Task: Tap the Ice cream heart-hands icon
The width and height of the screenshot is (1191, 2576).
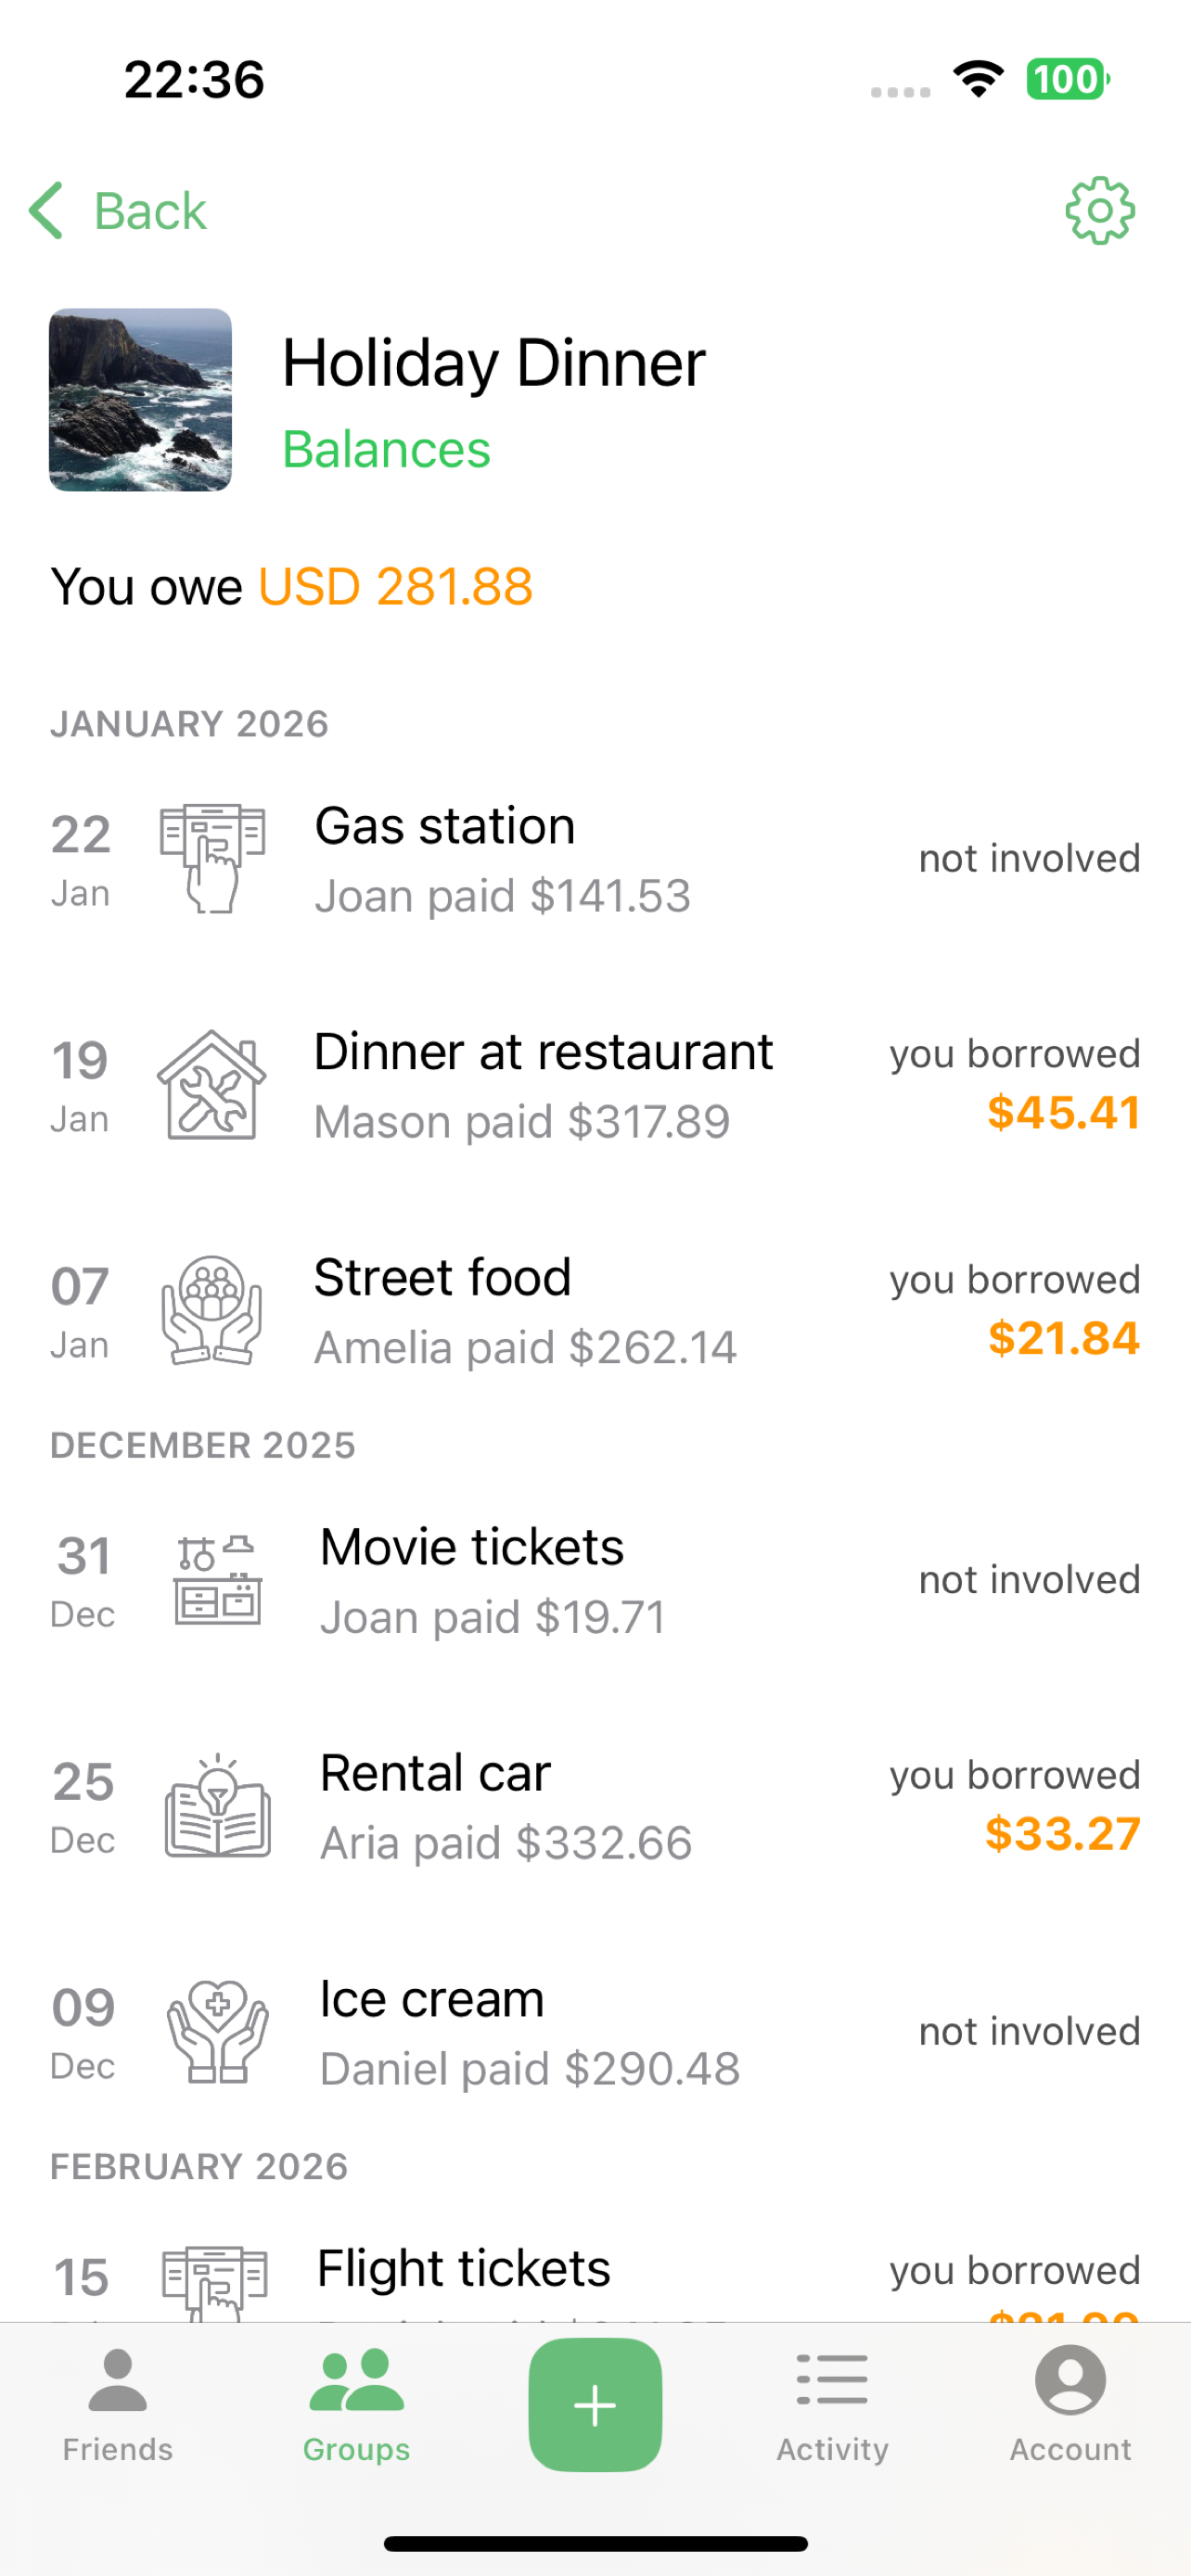Action: 217,2032
